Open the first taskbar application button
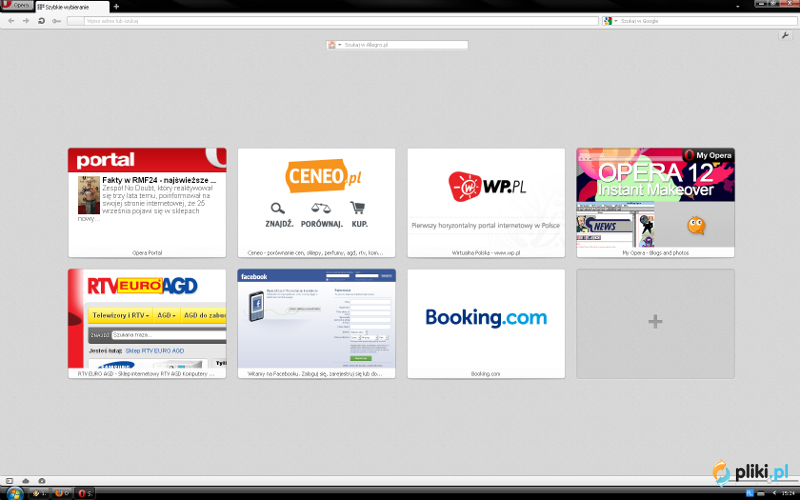This screenshot has width=800, height=500. tap(39, 493)
